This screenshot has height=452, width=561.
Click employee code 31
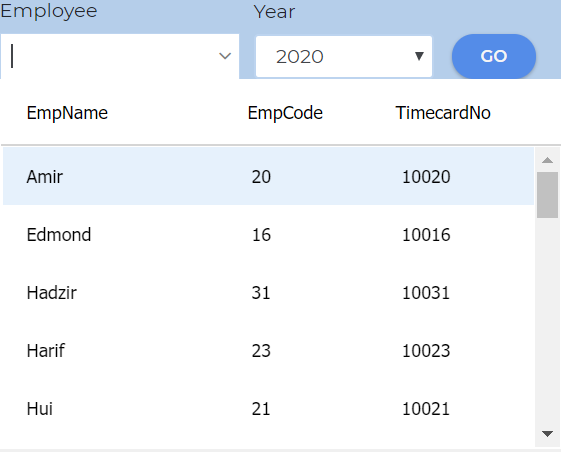[x=261, y=293]
